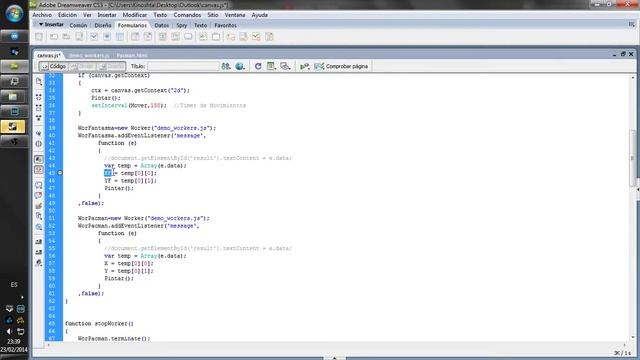Insert a Hidden Field element

click(x=67, y=37)
